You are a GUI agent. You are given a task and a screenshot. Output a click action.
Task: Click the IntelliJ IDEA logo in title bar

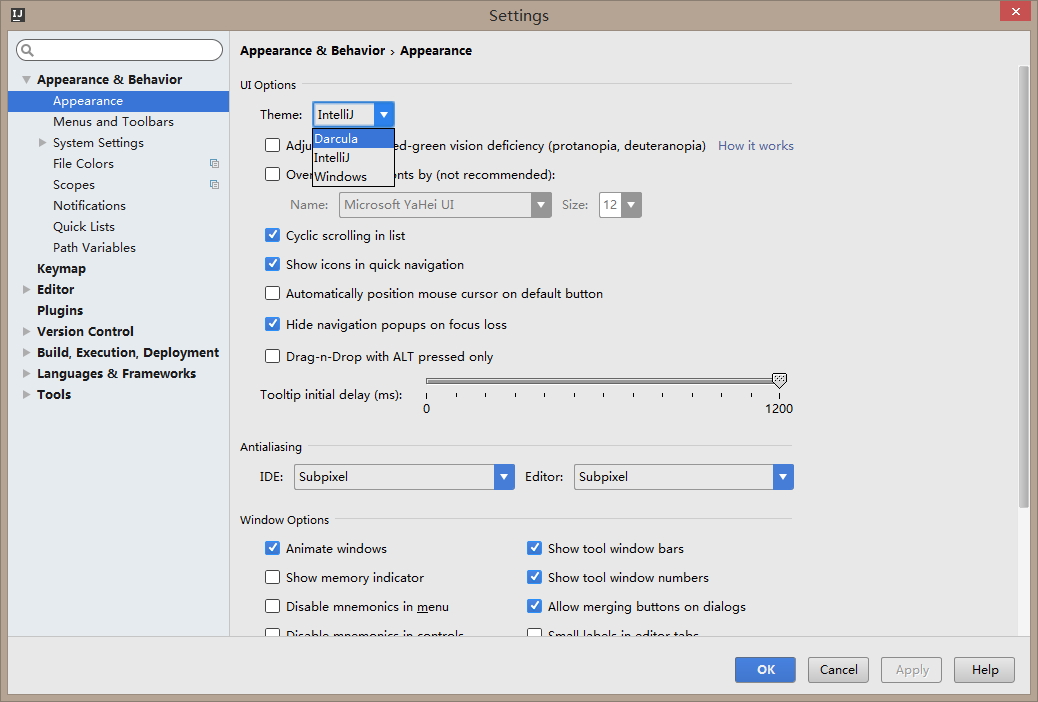(18, 15)
